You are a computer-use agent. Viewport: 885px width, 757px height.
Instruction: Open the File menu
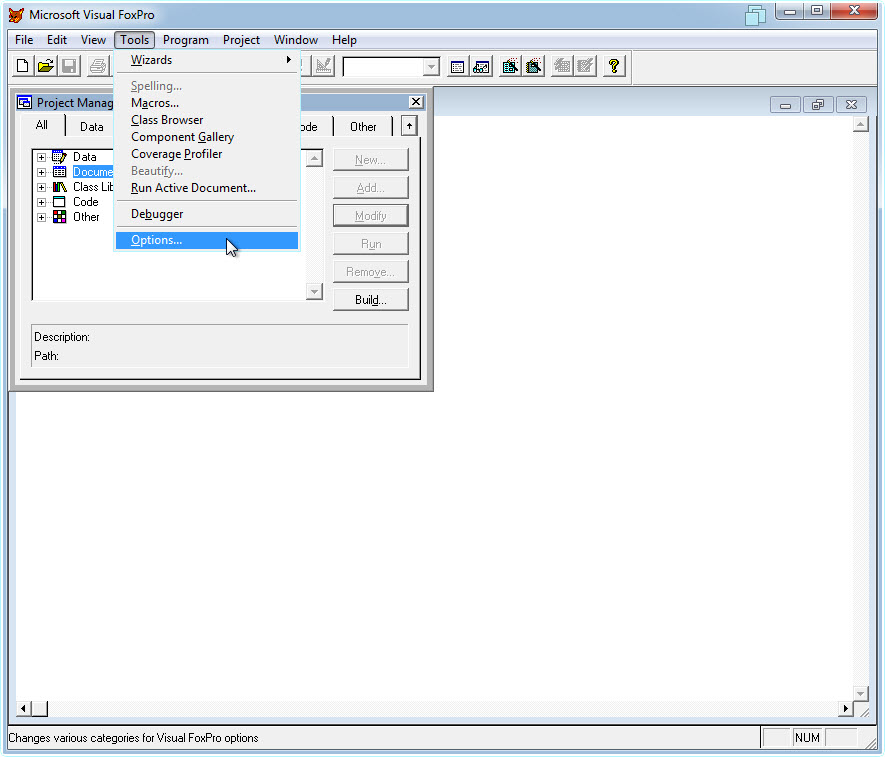24,40
